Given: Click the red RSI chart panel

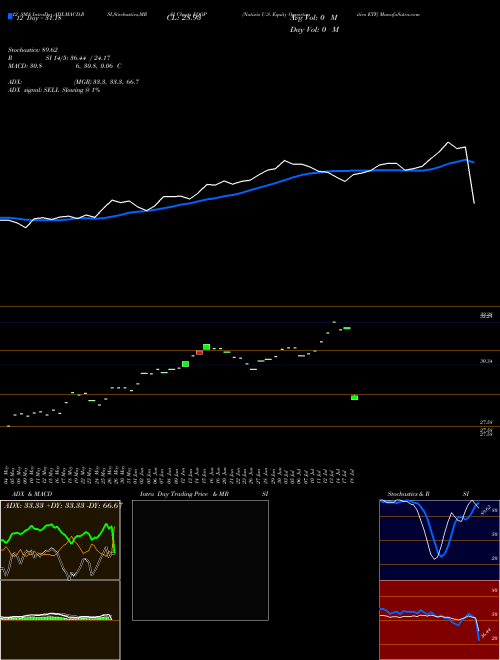Looking at the screenshot, I should [439, 620].
